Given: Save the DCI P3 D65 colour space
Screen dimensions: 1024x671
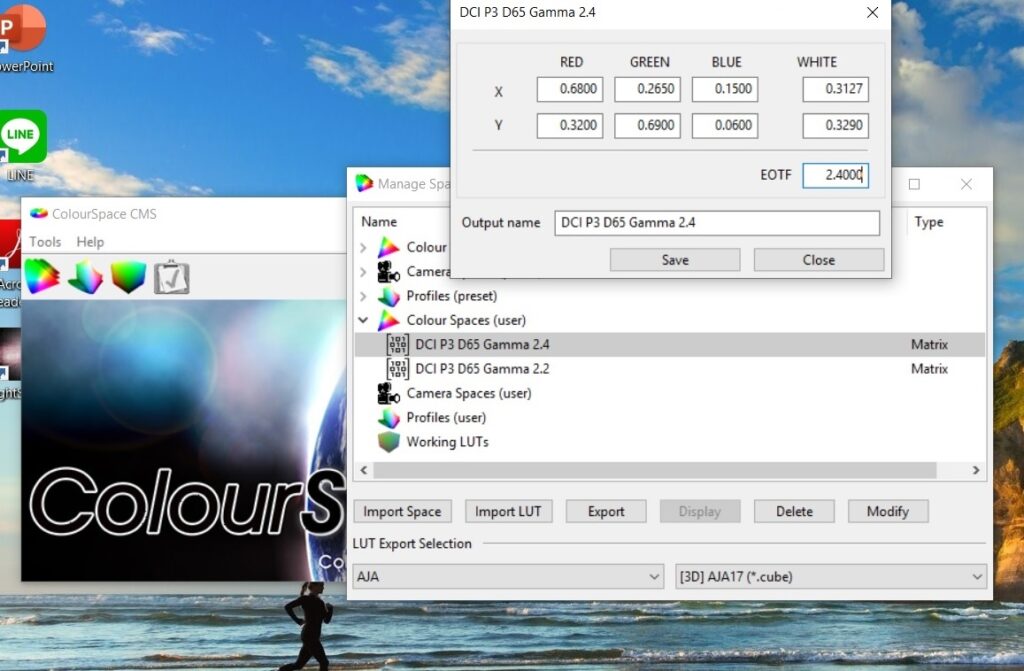Looking at the screenshot, I should point(675,260).
